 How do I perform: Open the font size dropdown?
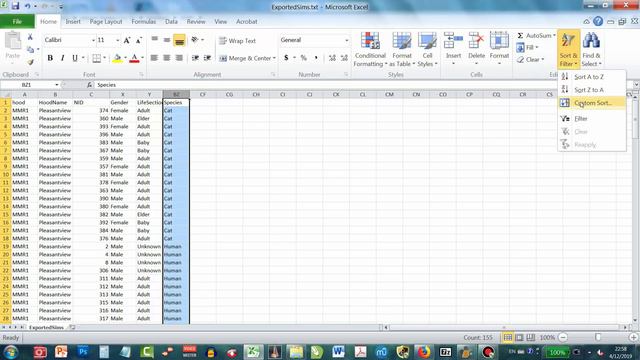[118, 40]
